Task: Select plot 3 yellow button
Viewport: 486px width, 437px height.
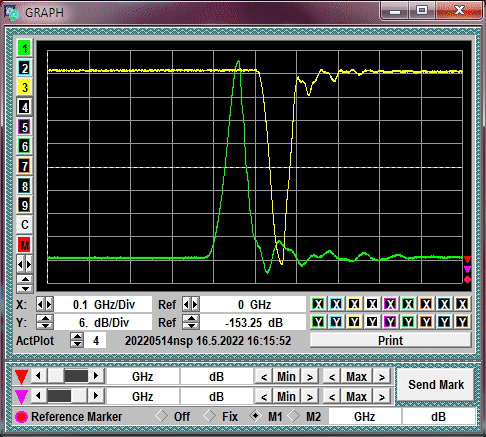Action: click(x=24, y=88)
